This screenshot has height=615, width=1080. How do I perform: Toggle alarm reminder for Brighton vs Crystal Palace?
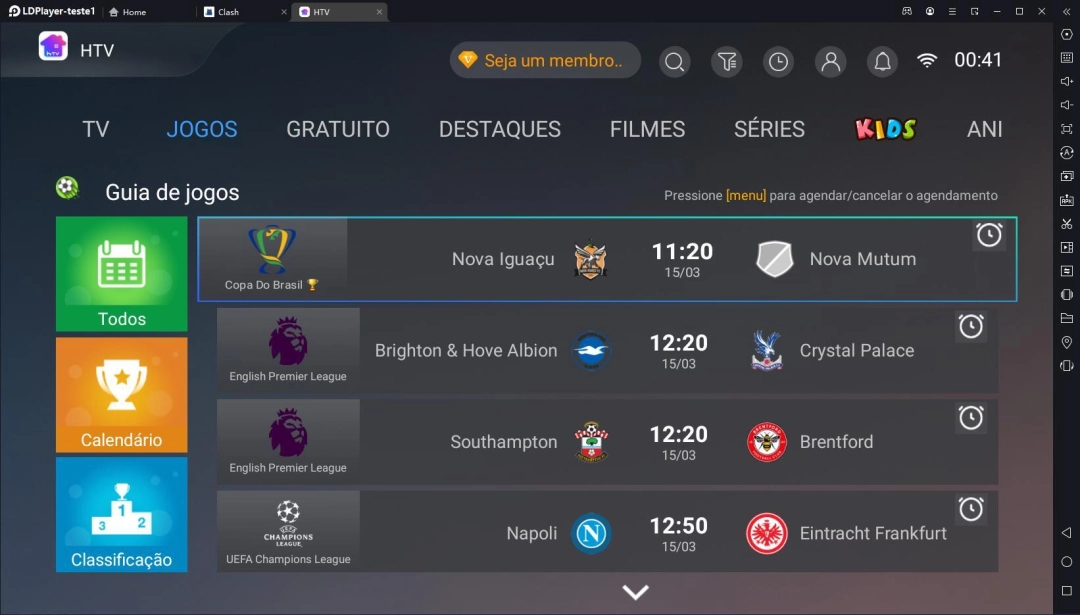pos(971,326)
